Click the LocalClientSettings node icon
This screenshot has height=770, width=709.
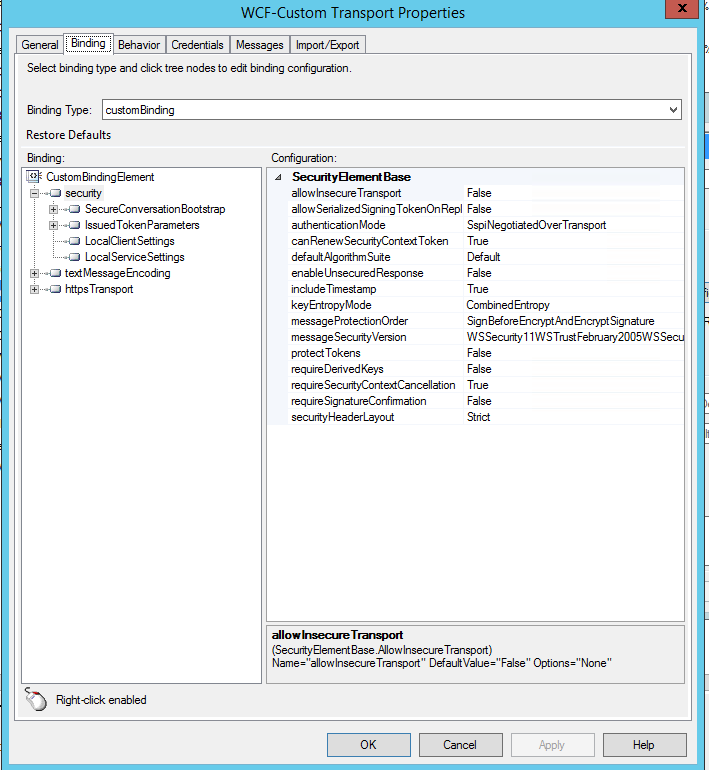(x=75, y=241)
